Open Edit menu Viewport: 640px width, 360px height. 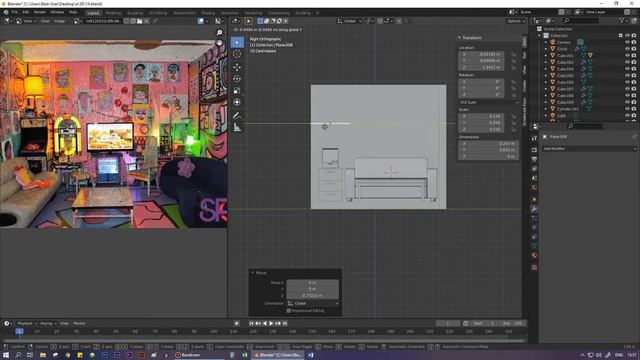click(26, 12)
